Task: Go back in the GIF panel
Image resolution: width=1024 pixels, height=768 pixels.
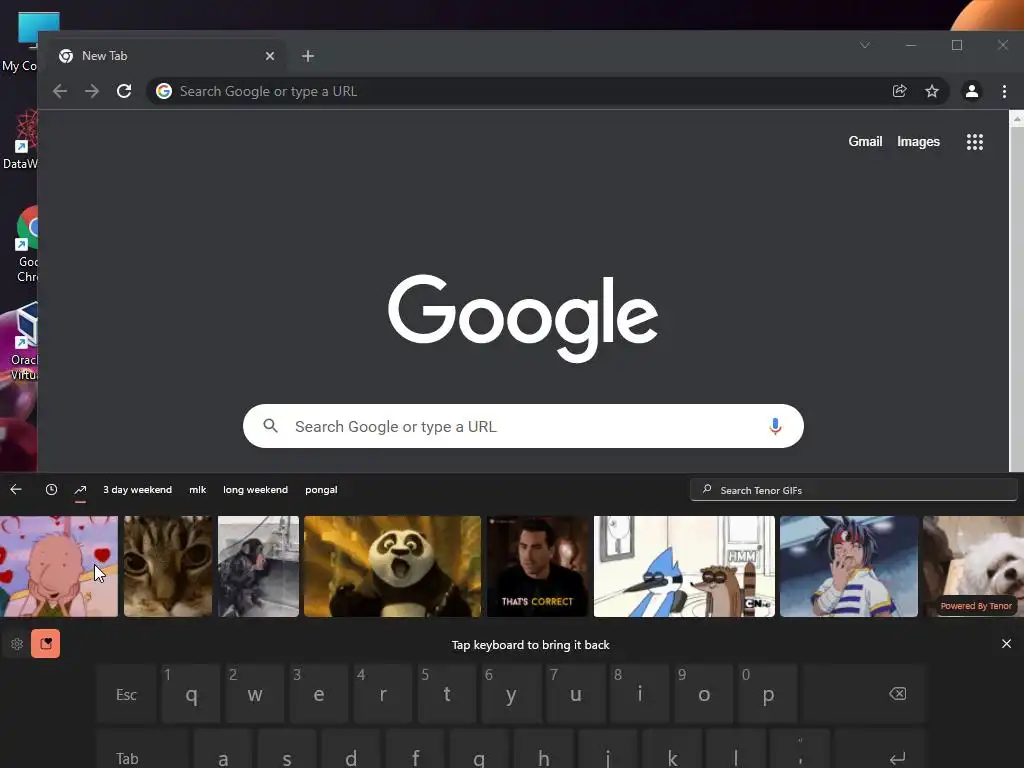Action: [x=16, y=489]
